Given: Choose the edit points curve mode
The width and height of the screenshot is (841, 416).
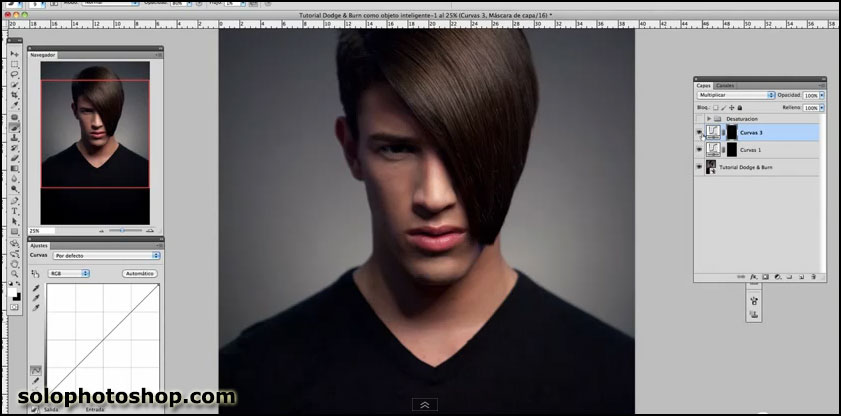Looking at the screenshot, I should point(36,370).
